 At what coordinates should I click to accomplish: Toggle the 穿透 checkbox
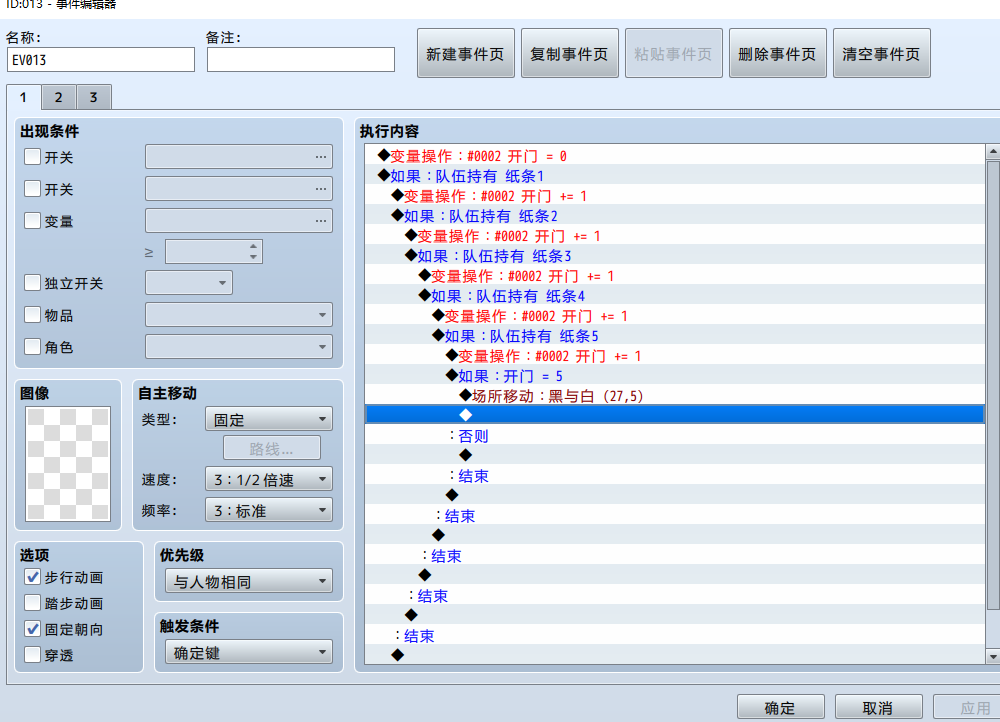point(33,654)
